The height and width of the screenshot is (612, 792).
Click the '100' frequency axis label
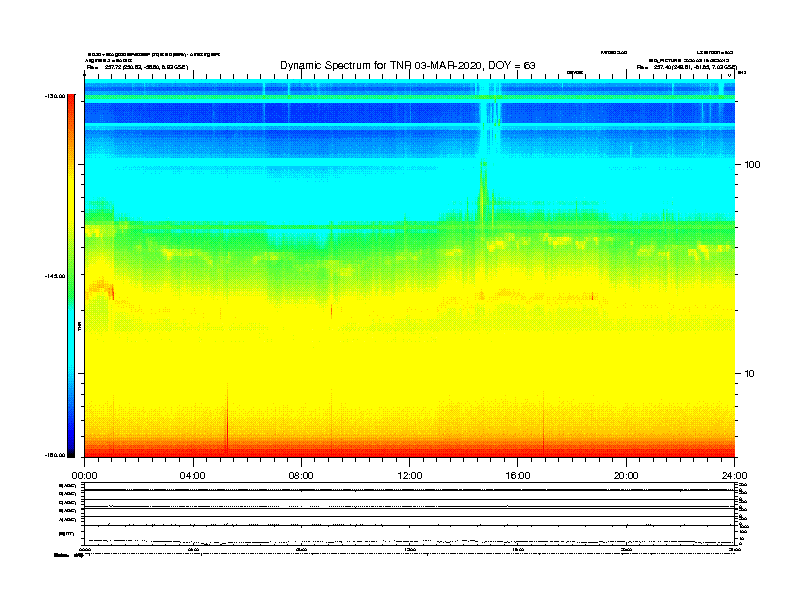coord(752,165)
